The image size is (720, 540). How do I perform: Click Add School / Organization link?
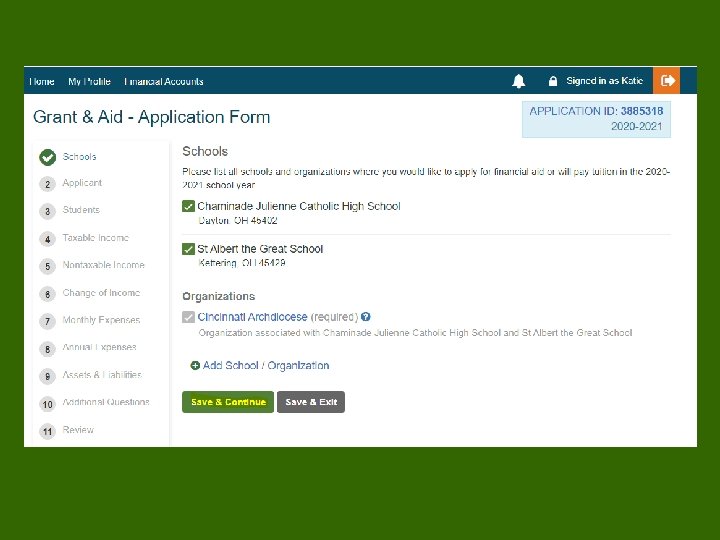(266, 366)
